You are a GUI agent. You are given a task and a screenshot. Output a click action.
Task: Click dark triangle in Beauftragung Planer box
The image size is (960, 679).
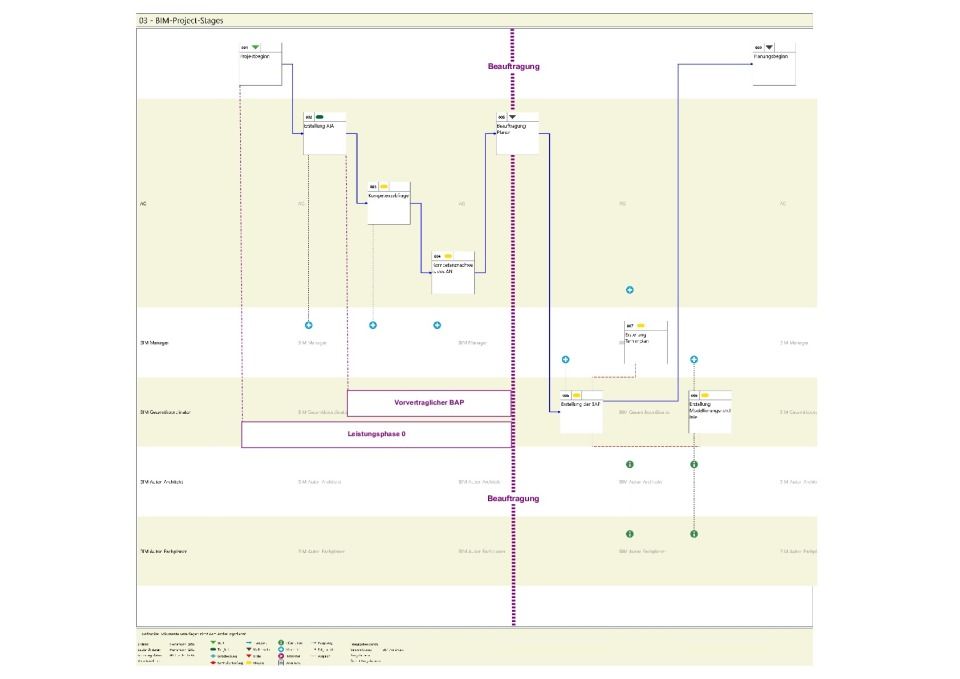coord(512,117)
